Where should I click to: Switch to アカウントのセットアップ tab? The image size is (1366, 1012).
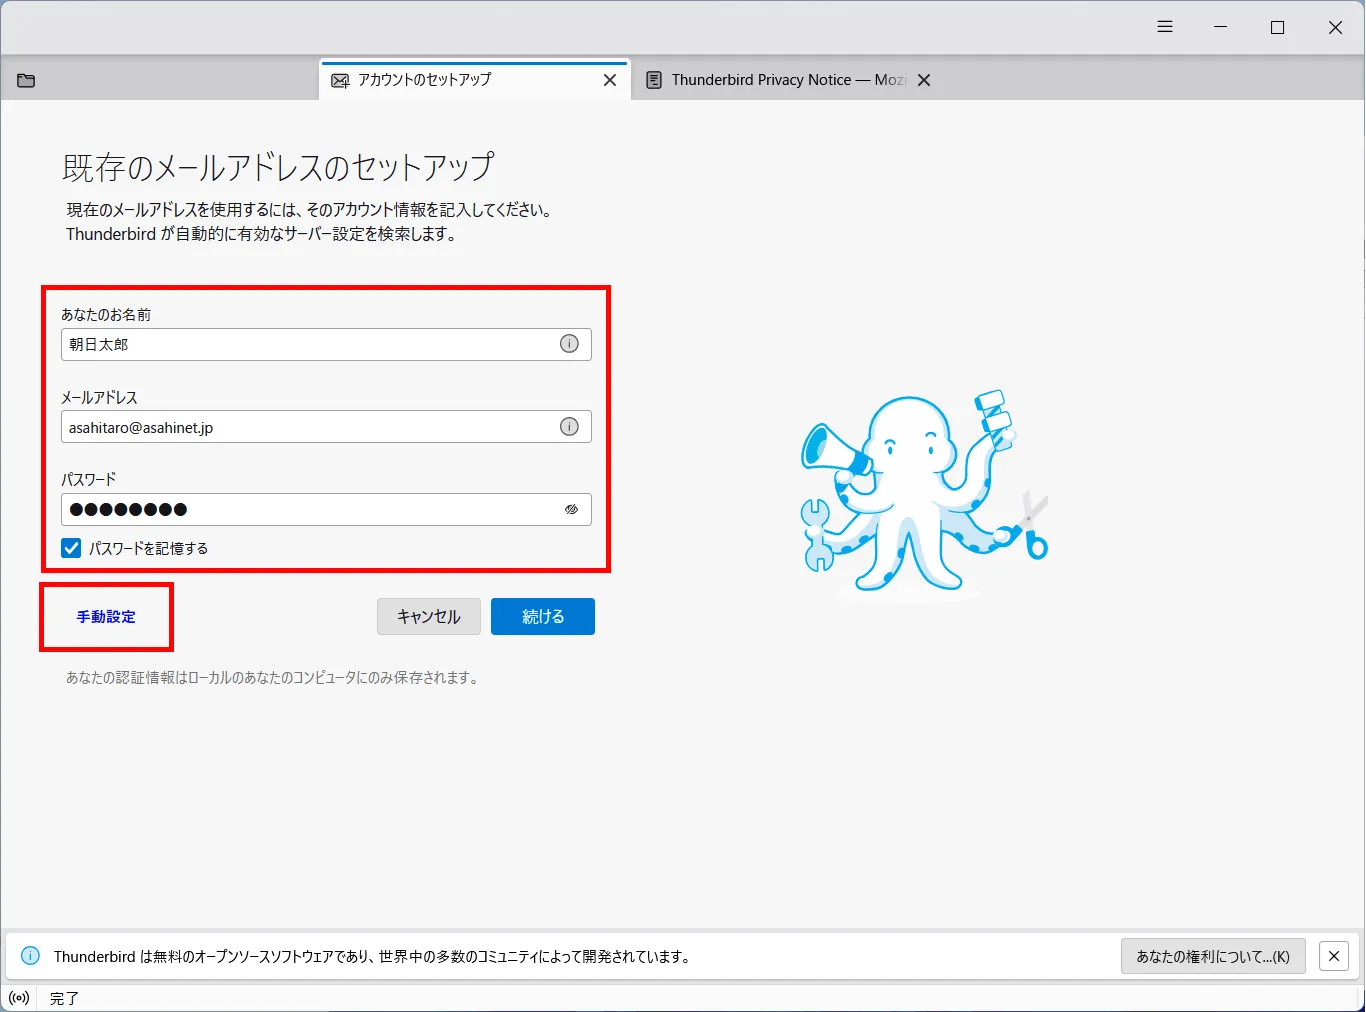click(x=460, y=80)
